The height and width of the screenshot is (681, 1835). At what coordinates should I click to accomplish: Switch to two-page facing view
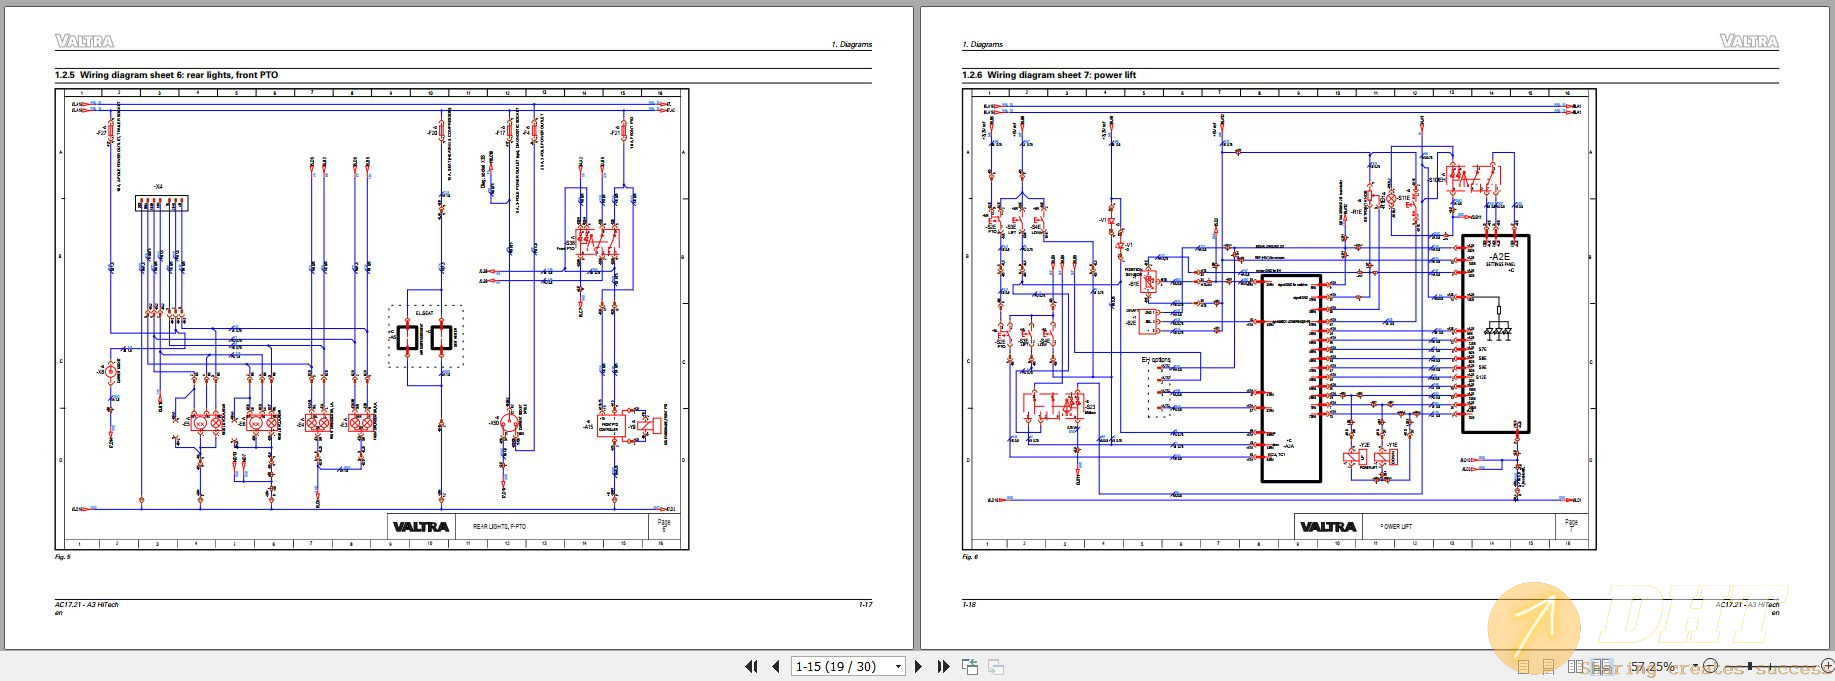tap(1575, 666)
